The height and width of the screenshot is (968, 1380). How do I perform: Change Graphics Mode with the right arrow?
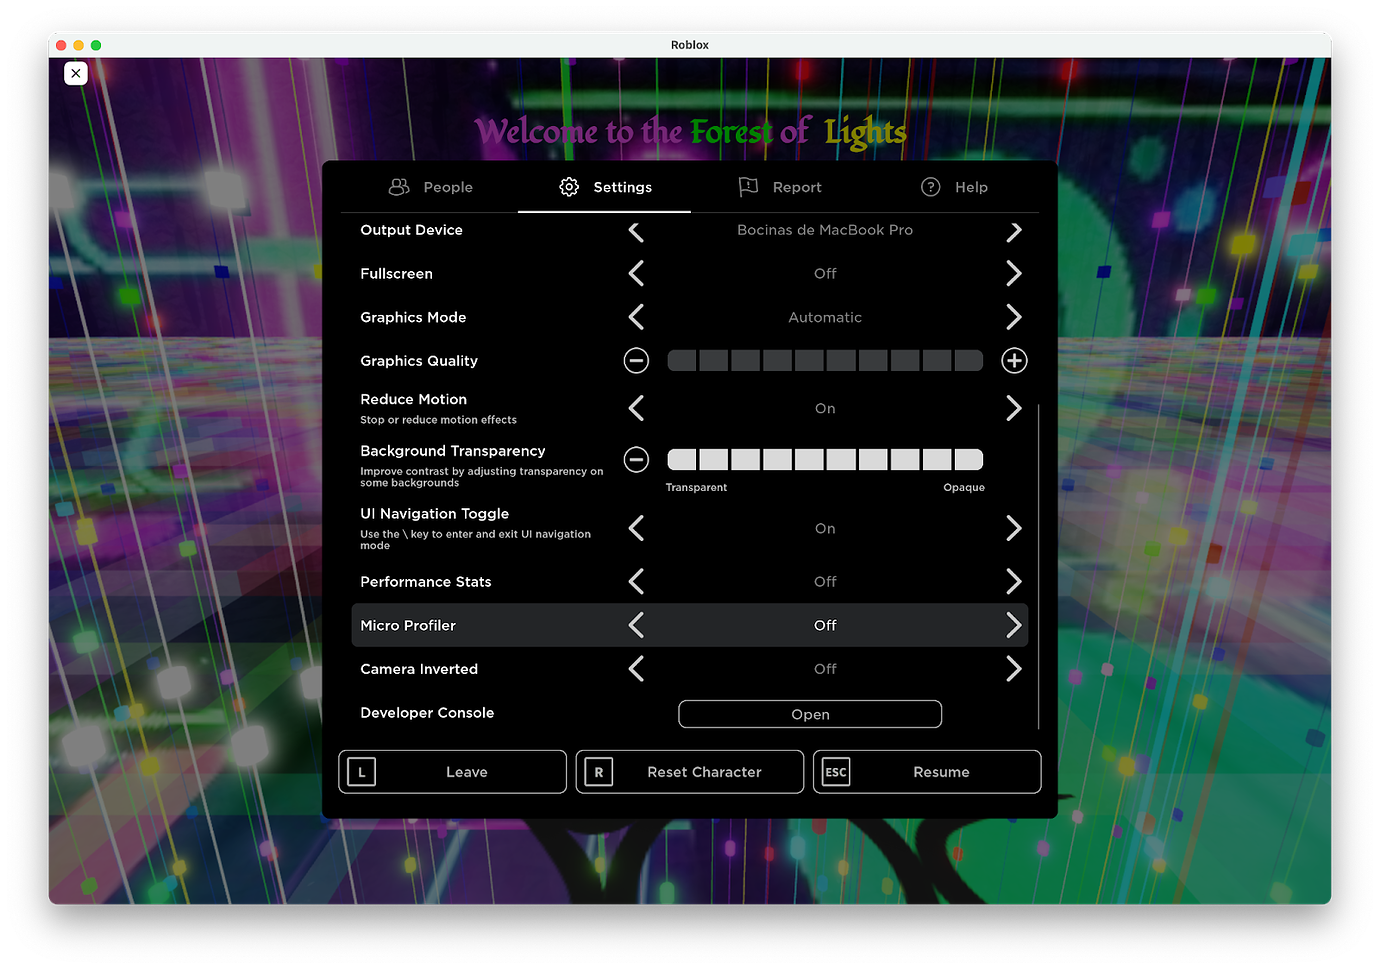click(x=1014, y=317)
